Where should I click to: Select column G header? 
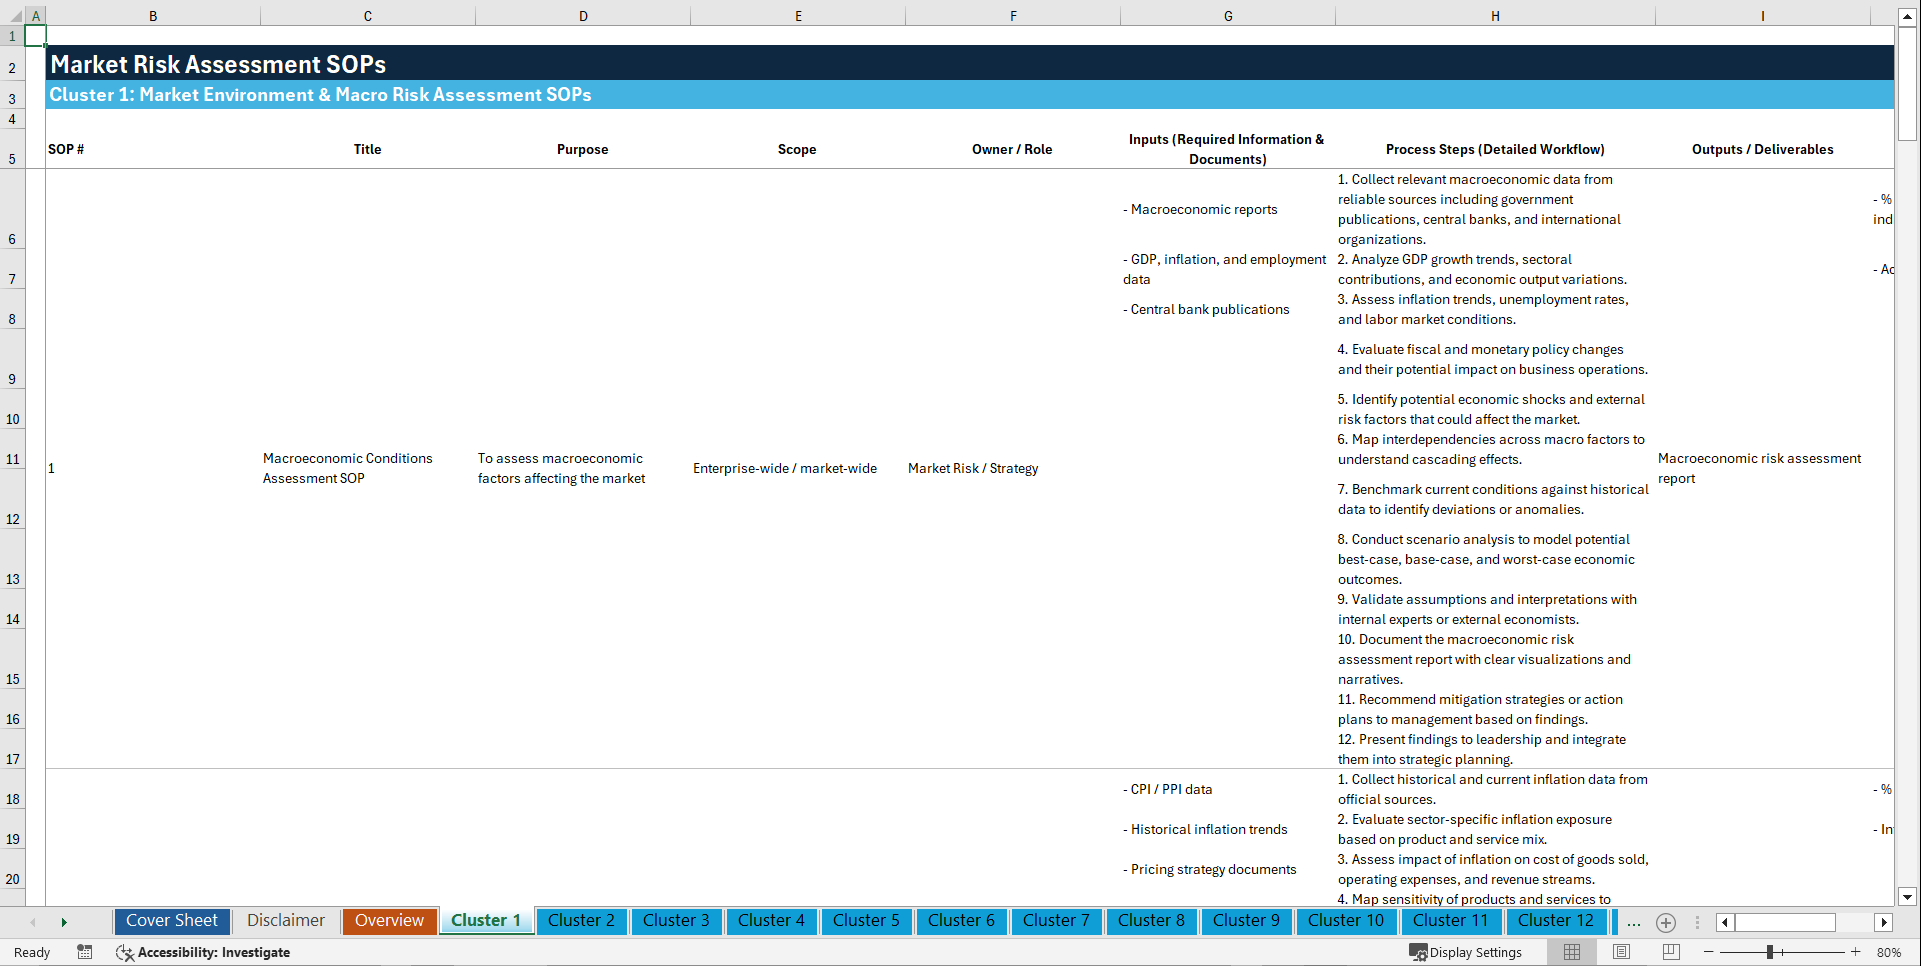1227,15
